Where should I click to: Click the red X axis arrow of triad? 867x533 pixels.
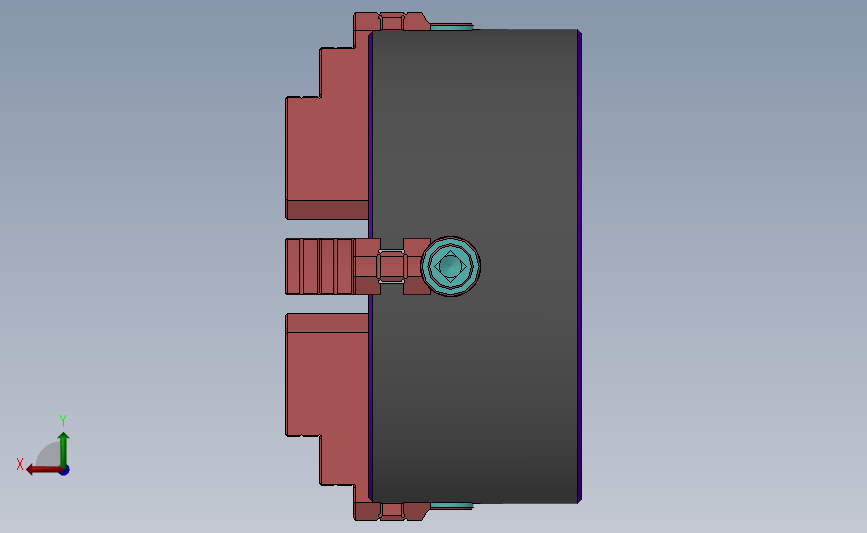pos(43,470)
